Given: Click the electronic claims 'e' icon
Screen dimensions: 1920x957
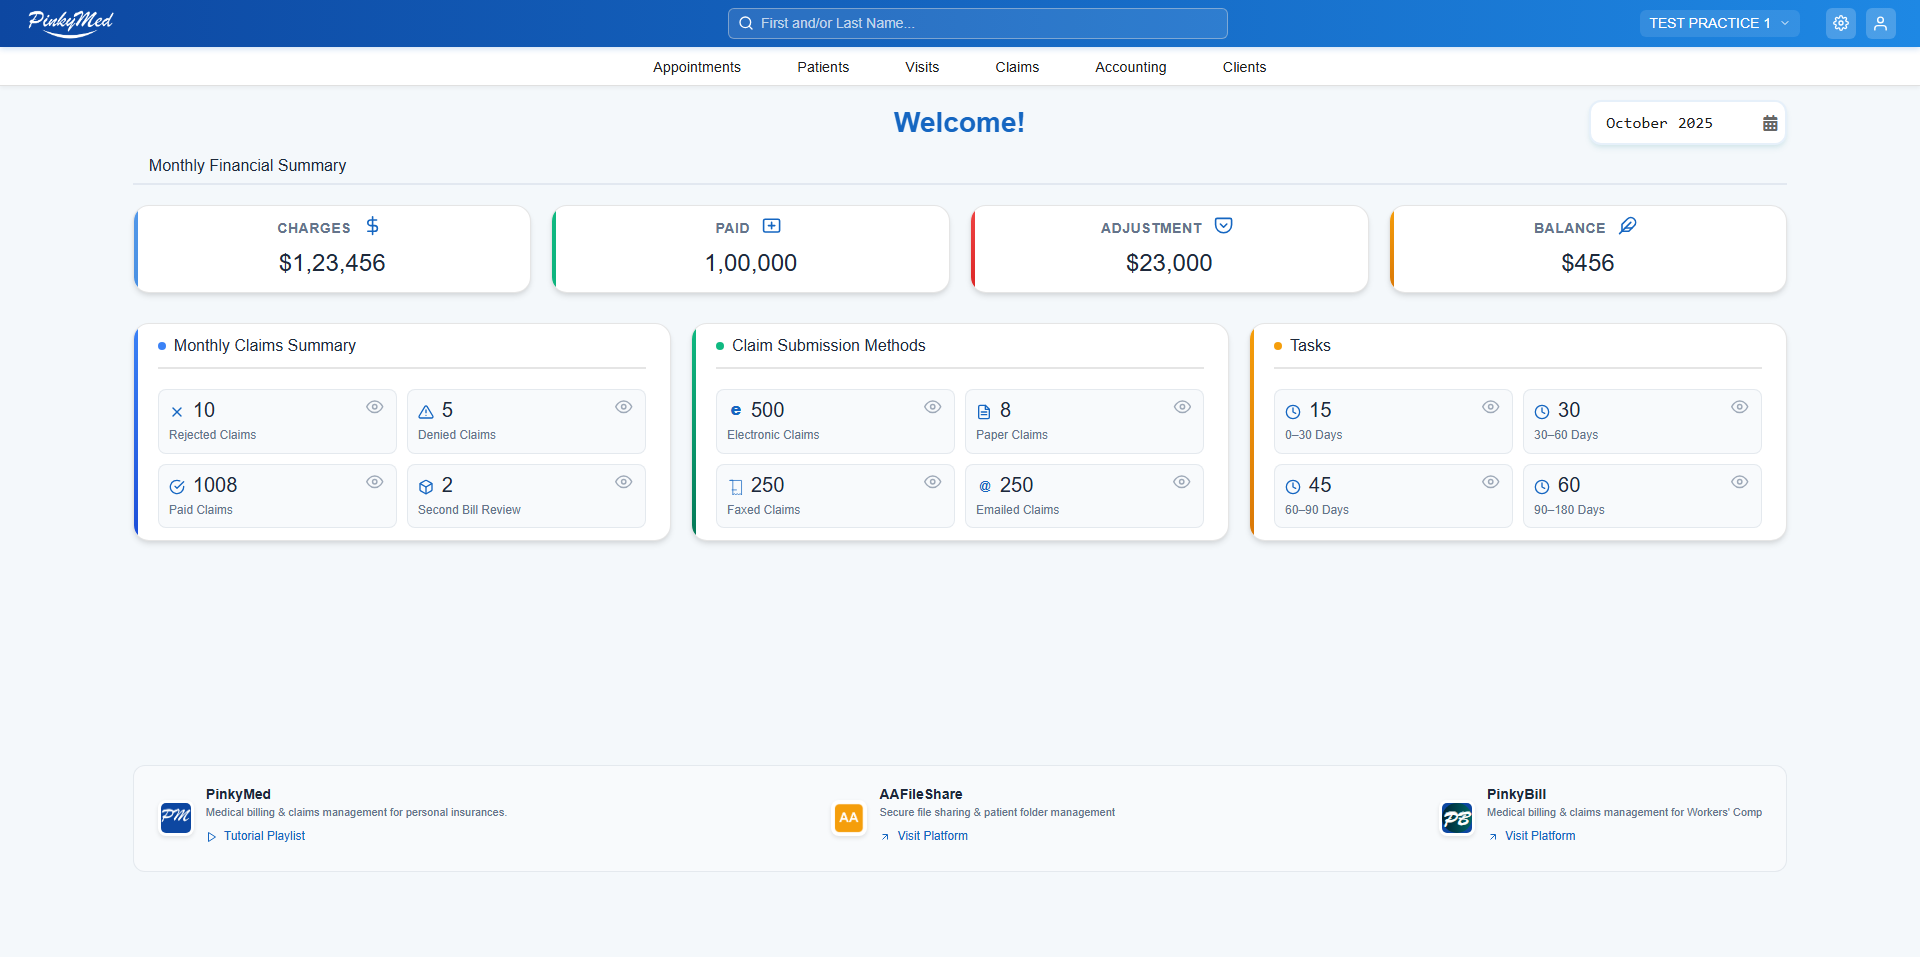Looking at the screenshot, I should [736, 410].
